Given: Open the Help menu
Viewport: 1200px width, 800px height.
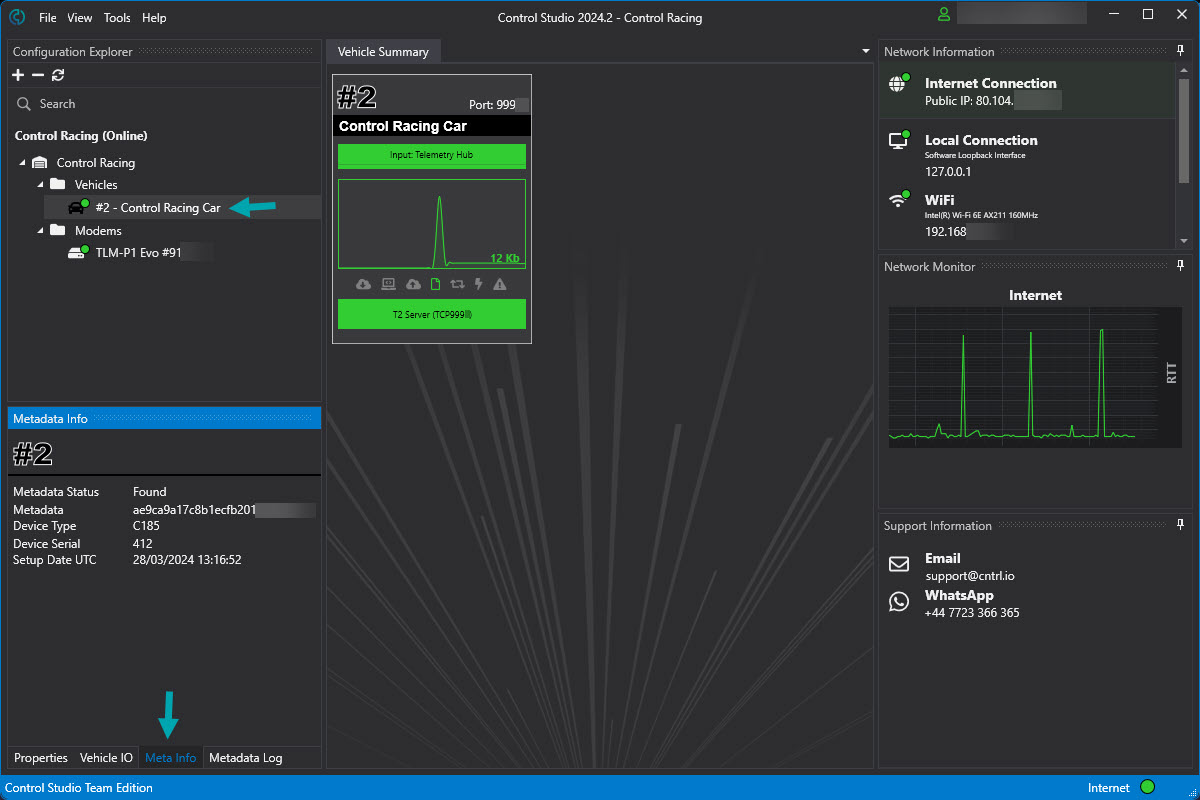Looking at the screenshot, I should 154,18.
